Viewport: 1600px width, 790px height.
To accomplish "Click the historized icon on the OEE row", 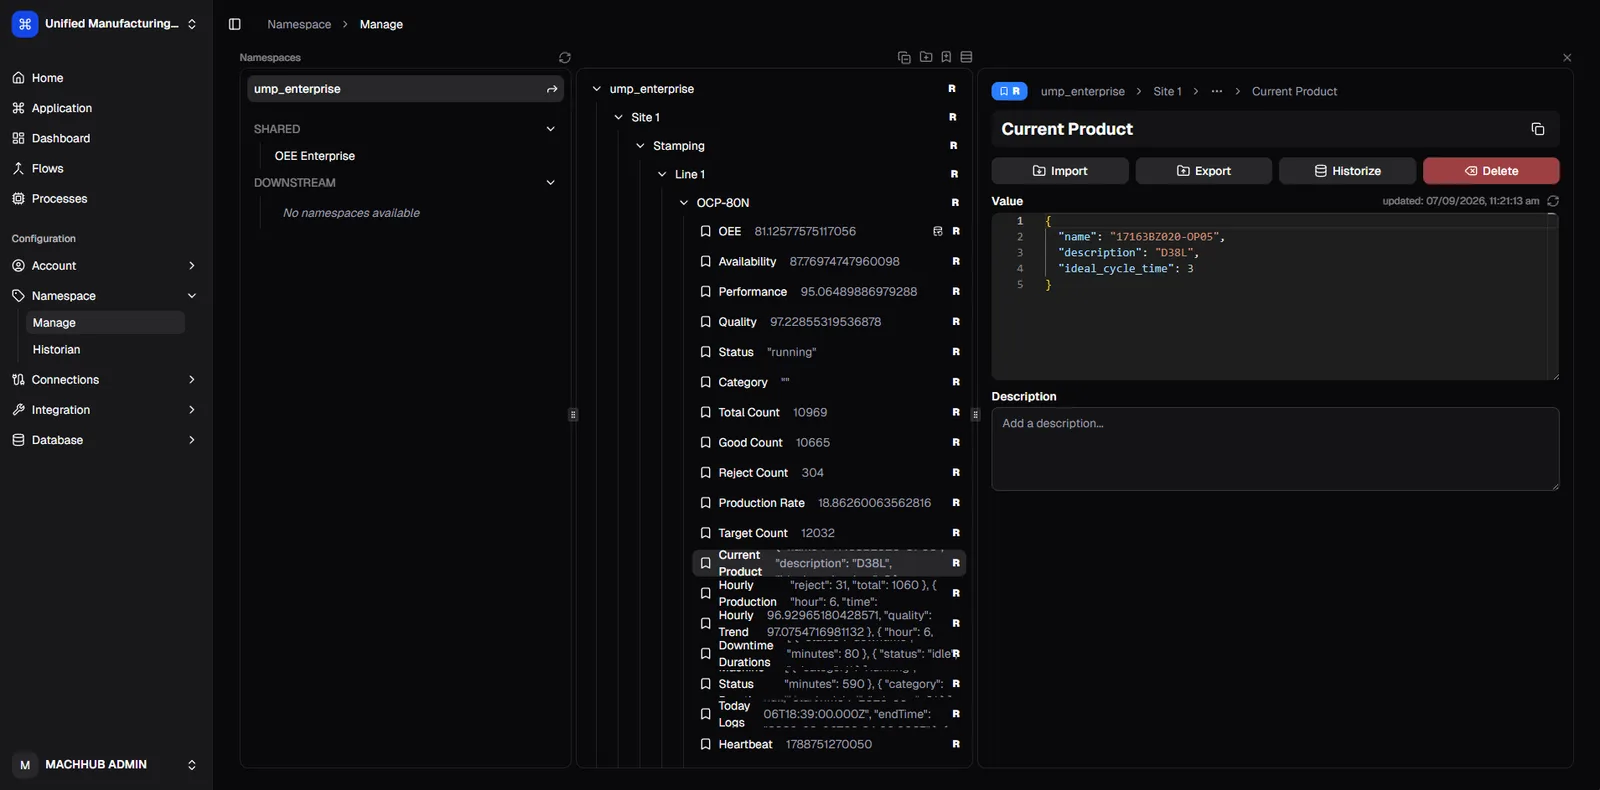I will (938, 232).
